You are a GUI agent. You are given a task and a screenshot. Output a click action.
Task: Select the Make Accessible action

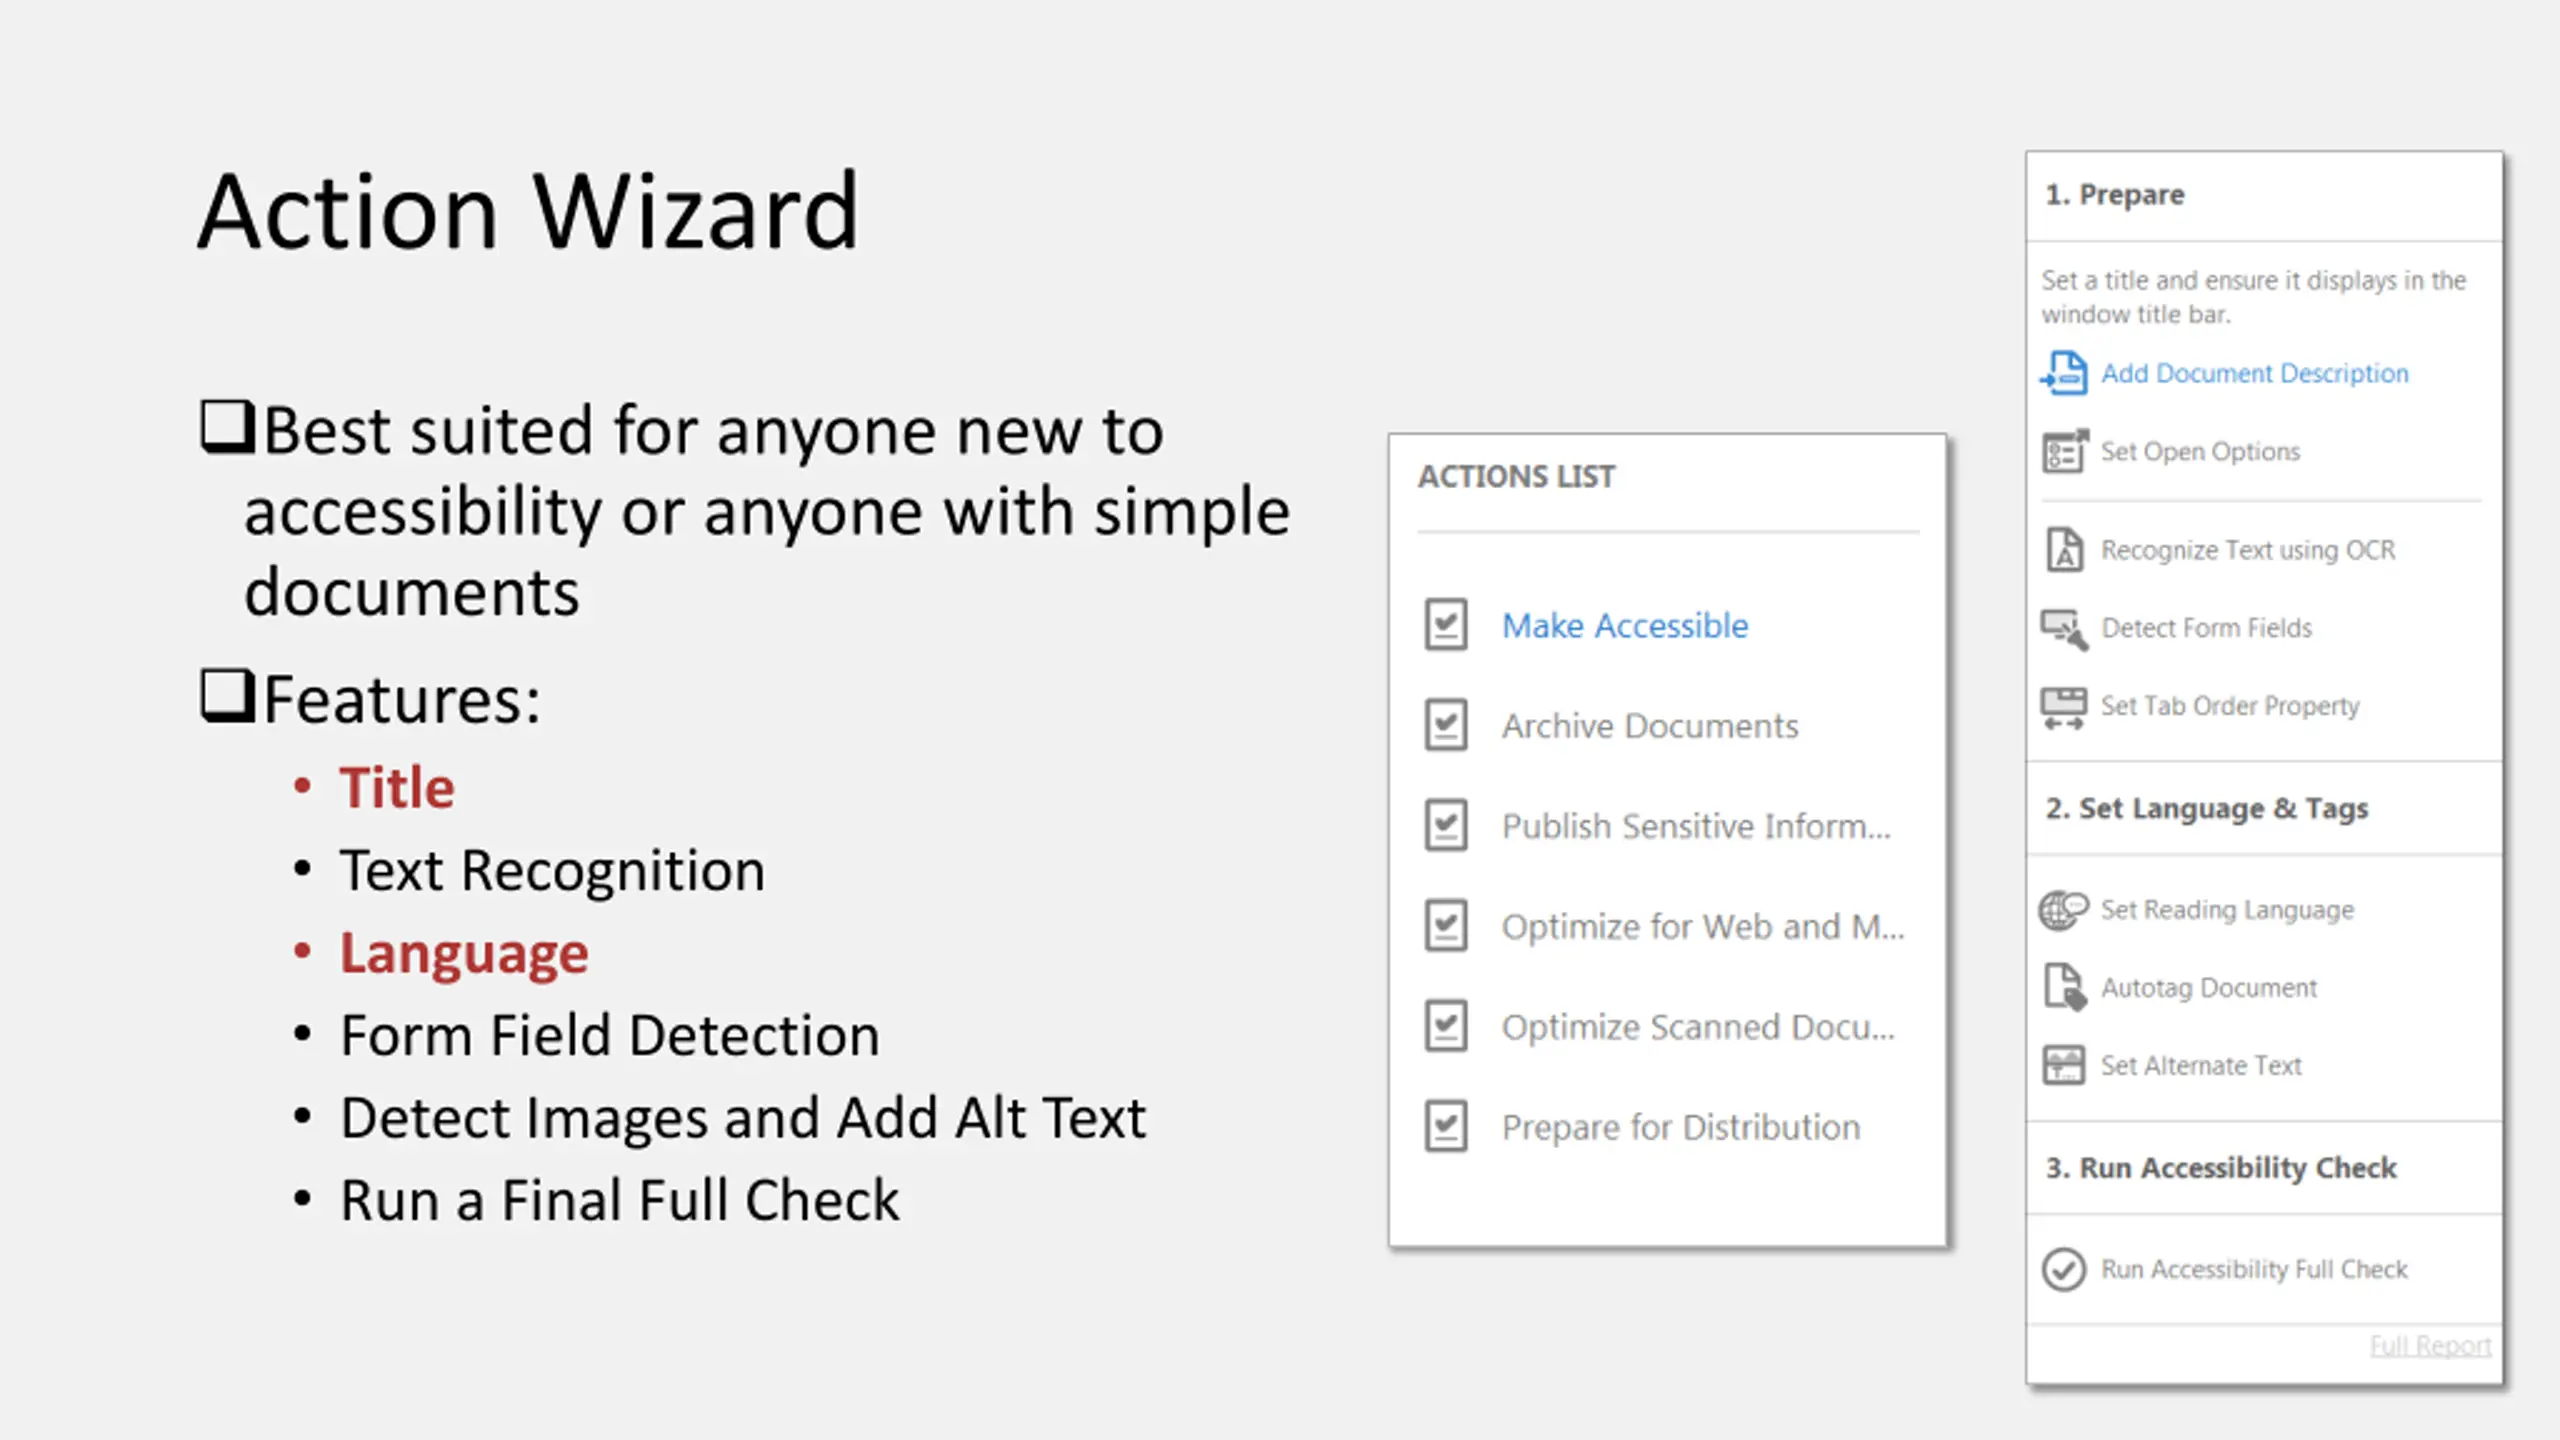click(1625, 626)
